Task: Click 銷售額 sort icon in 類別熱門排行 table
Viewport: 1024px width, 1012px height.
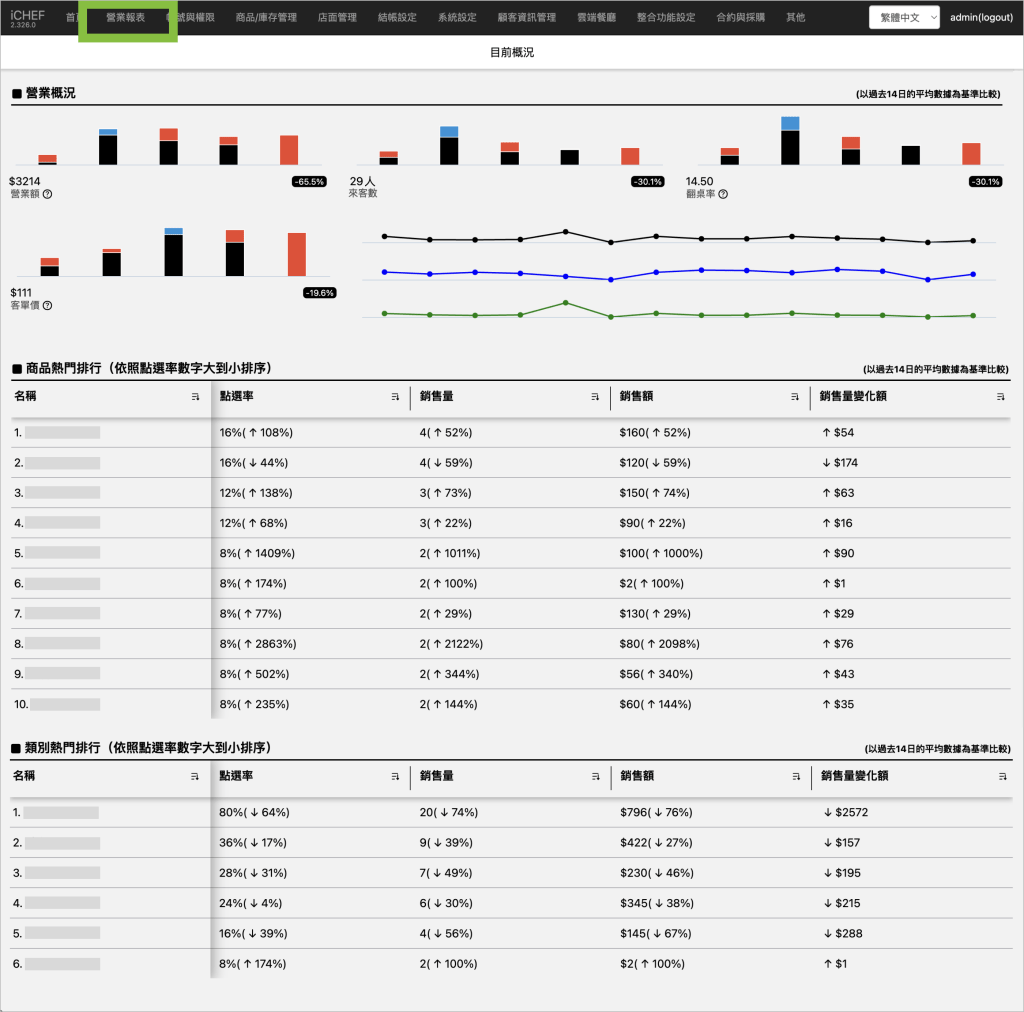Action: [795, 776]
